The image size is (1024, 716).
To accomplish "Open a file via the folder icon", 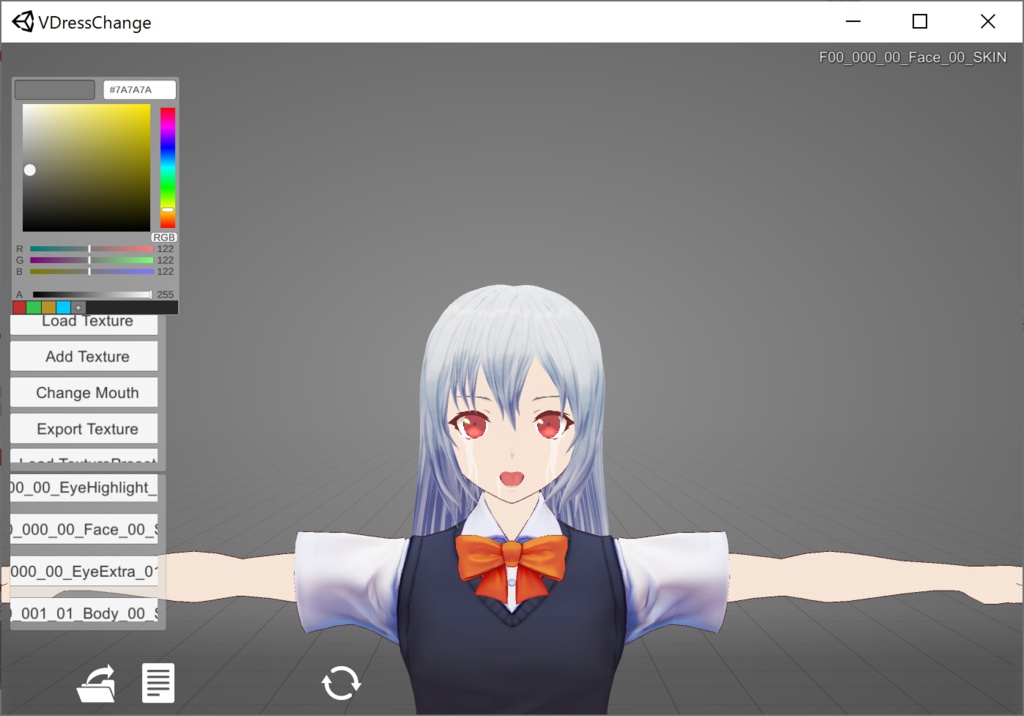I will [x=95, y=683].
